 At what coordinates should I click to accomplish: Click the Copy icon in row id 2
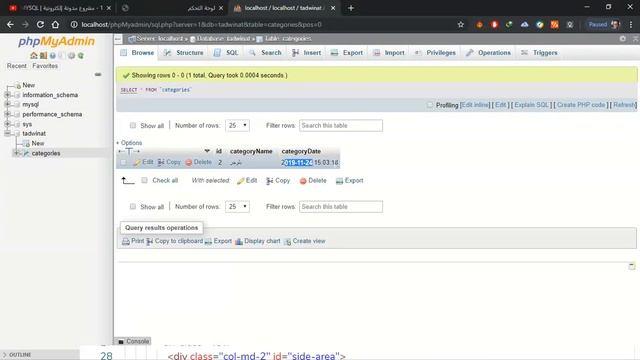[161, 162]
